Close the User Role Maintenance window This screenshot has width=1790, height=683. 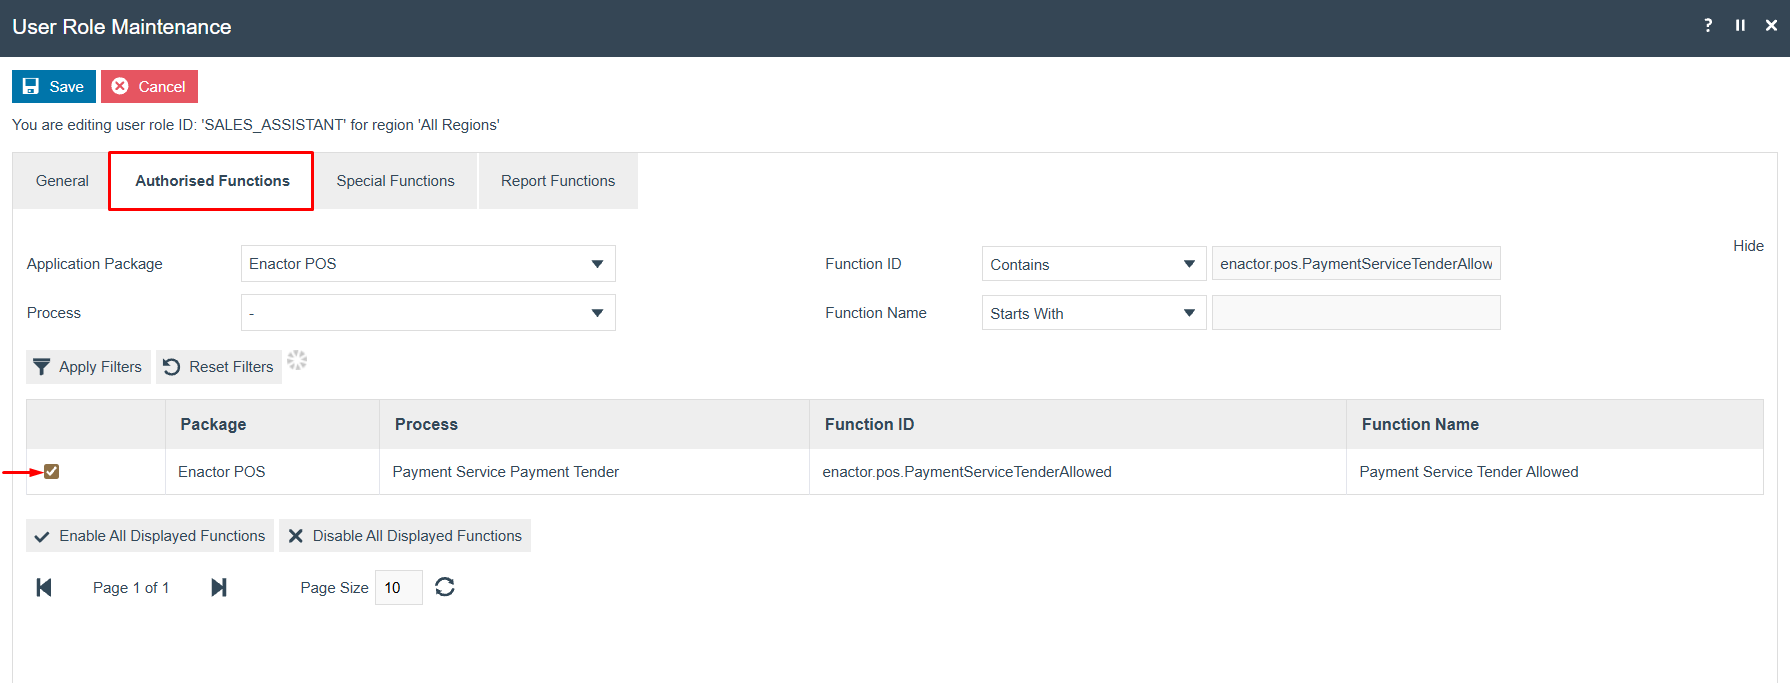[x=1771, y=25]
